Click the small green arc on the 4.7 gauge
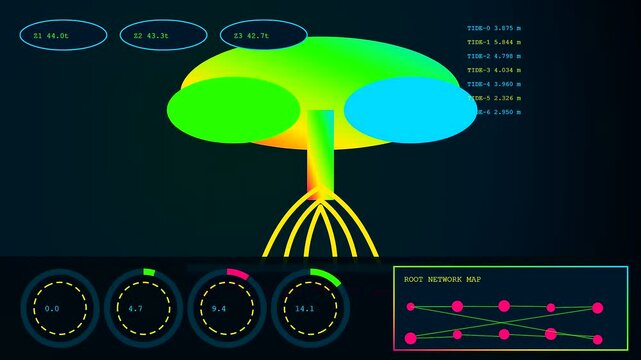Image resolution: width=641 pixels, height=360 pixels. pyautogui.click(x=149, y=272)
